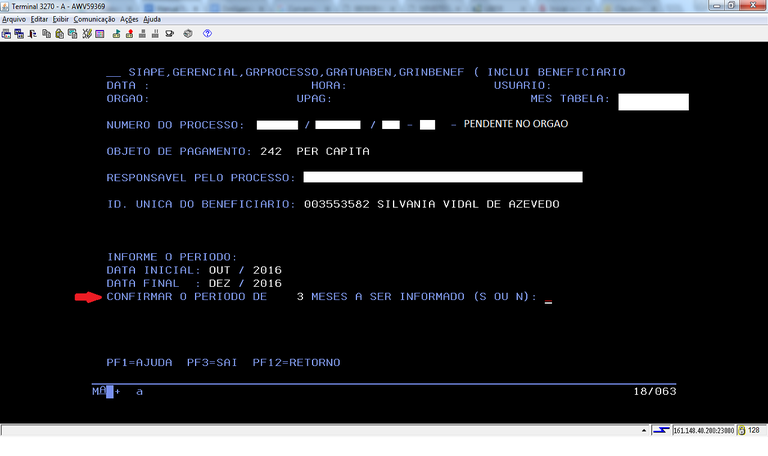Click the padlock security icon in the status bar

(742, 431)
